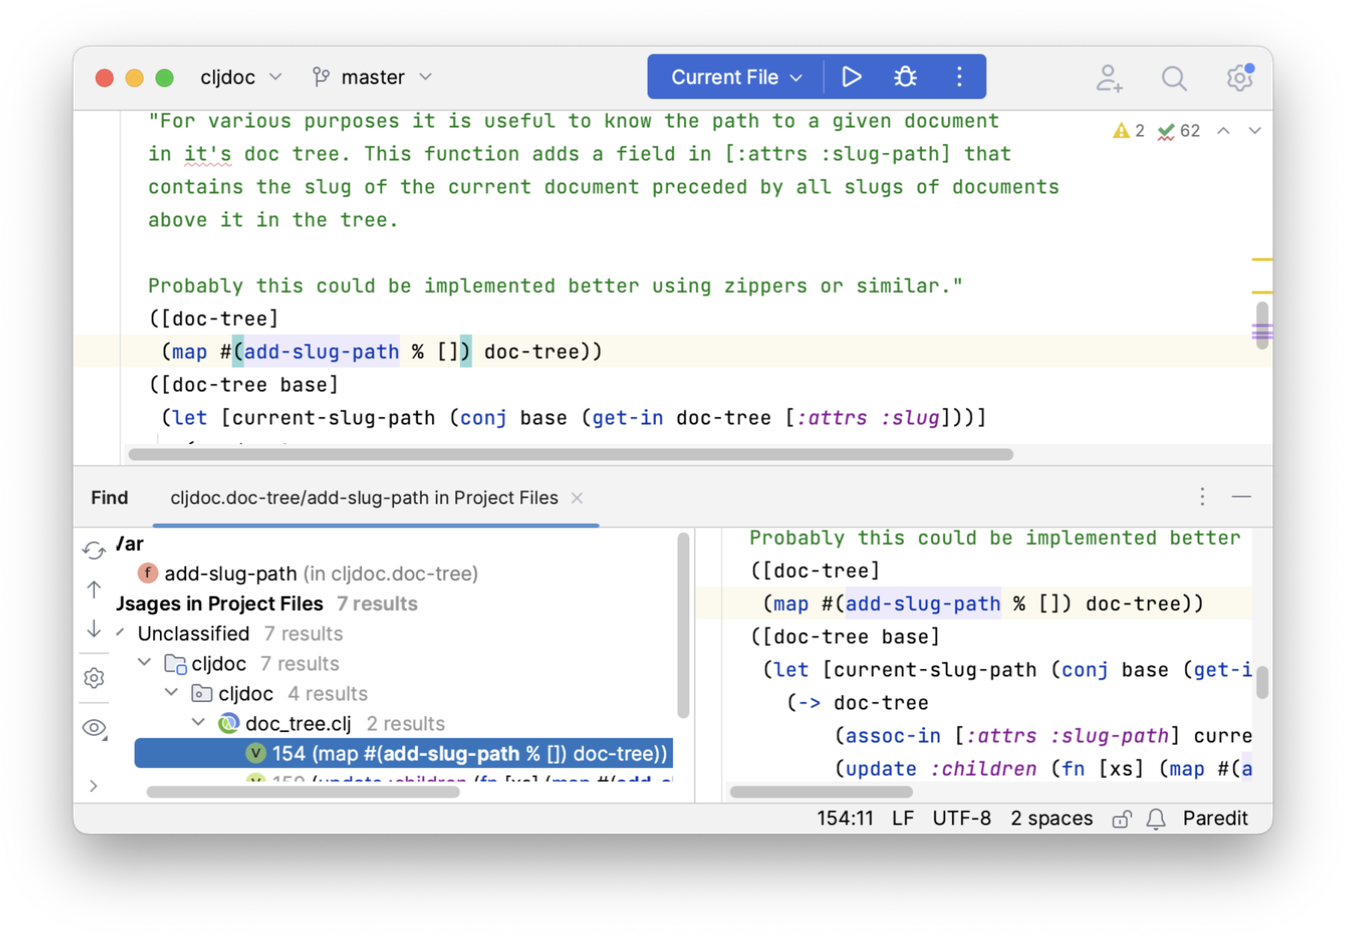Start debugging with the bug icon
The width and height of the screenshot is (1346, 935).
point(905,77)
